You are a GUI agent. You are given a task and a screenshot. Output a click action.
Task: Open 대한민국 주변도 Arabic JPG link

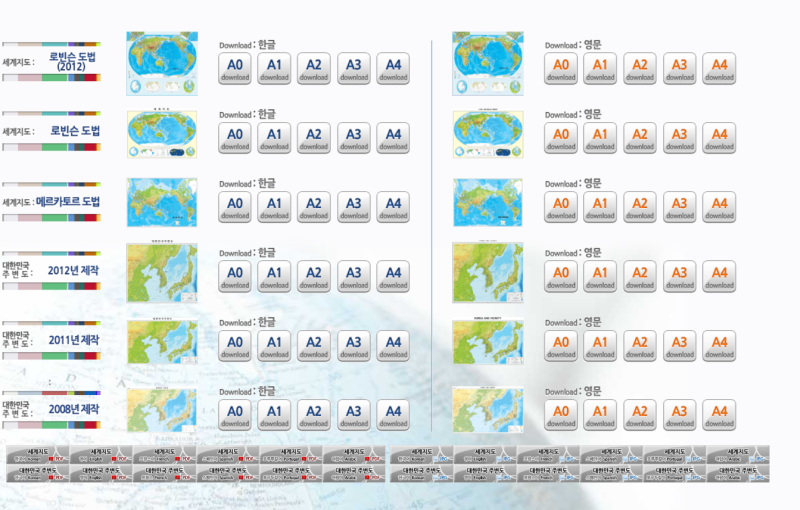738,473
